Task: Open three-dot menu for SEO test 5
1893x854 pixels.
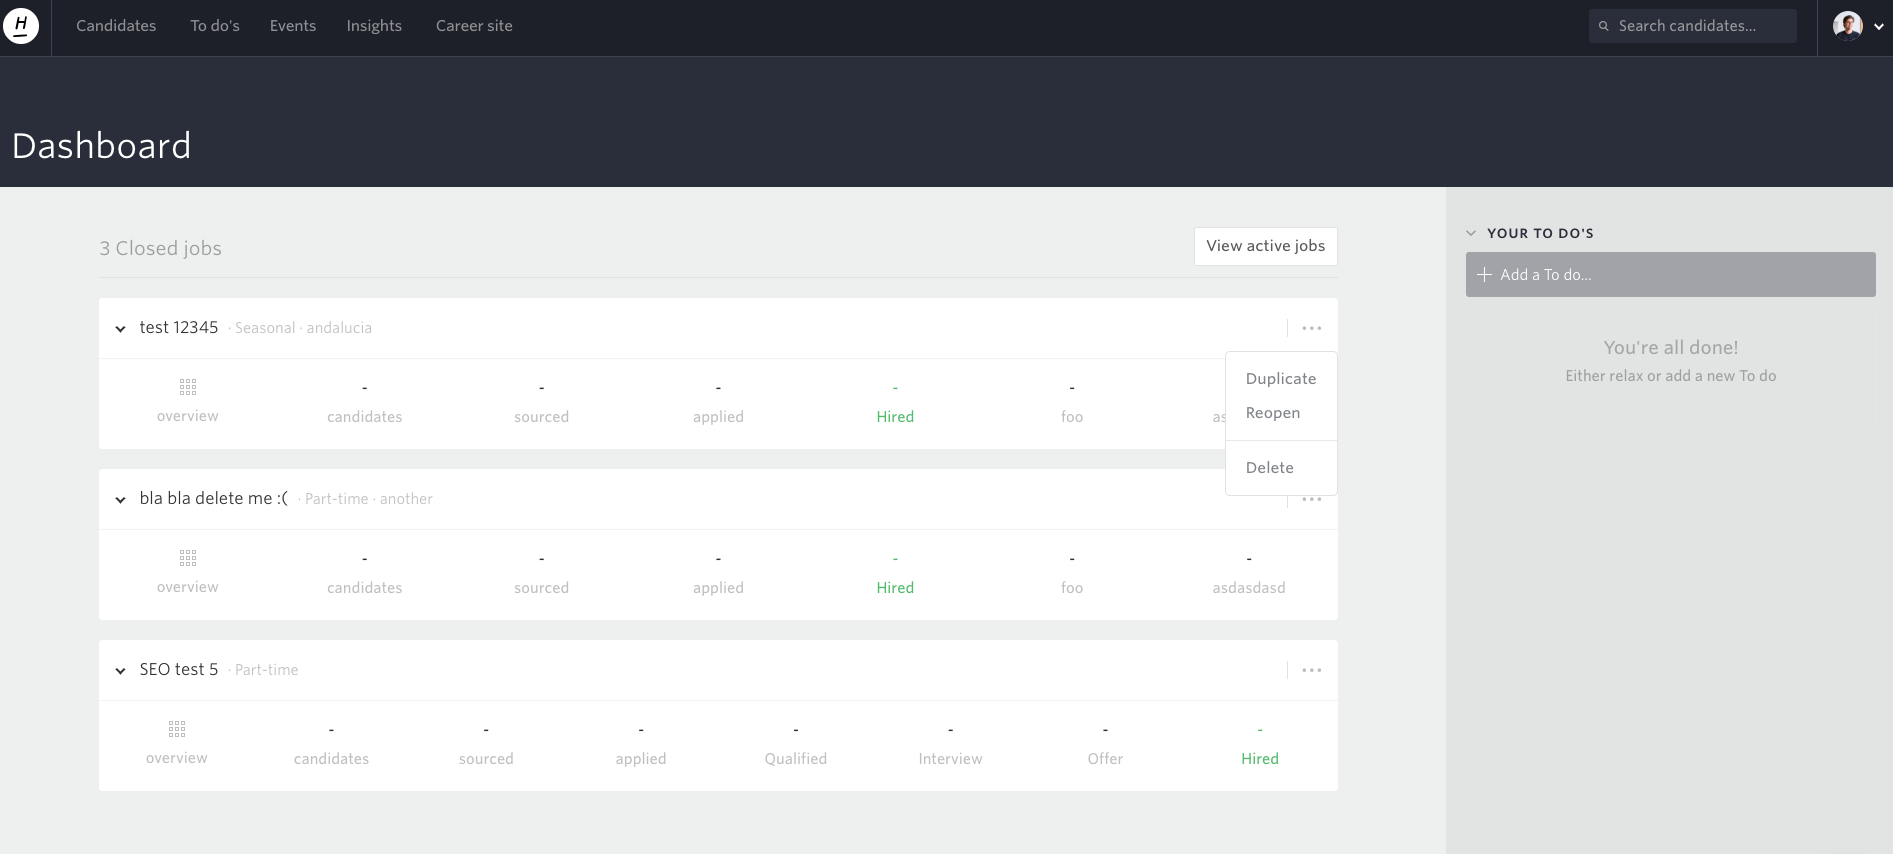Action: coord(1312,670)
